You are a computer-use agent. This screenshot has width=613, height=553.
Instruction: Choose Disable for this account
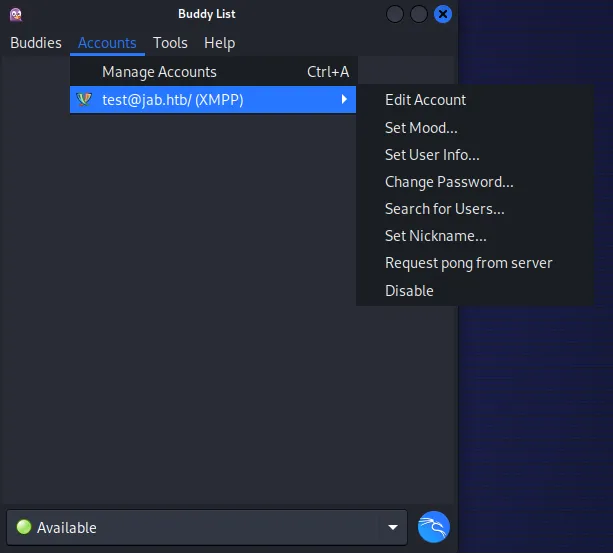pyautogui.click(x=475, y=291)
